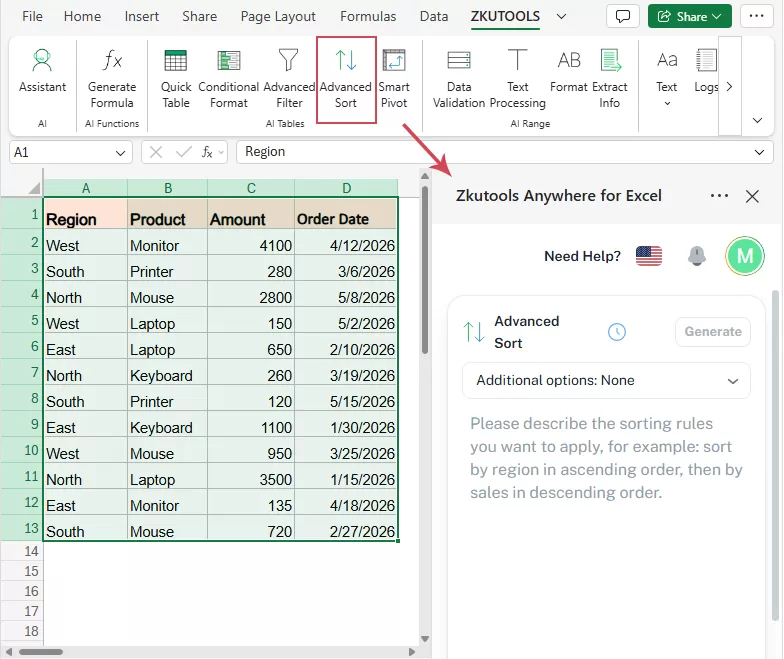Launch the Quick Table tool

click(x=176, y=78)
